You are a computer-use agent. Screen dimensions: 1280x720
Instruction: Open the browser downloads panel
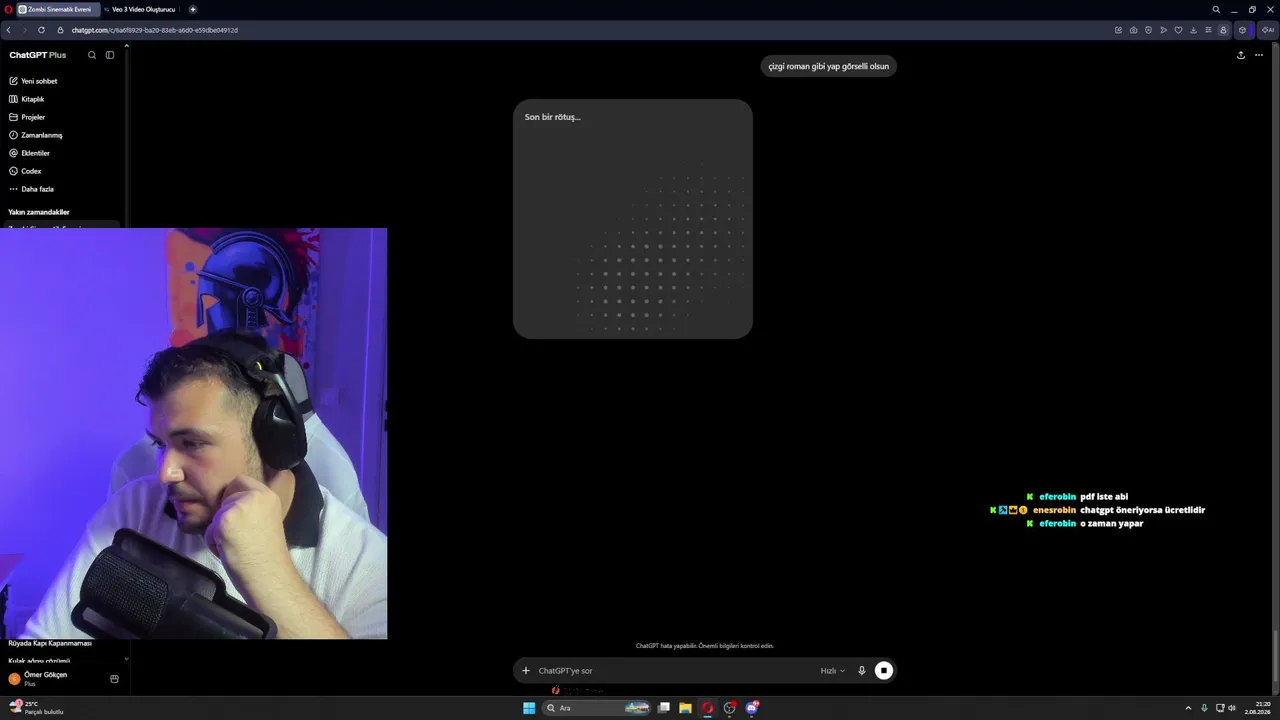tap(1193, 30)
